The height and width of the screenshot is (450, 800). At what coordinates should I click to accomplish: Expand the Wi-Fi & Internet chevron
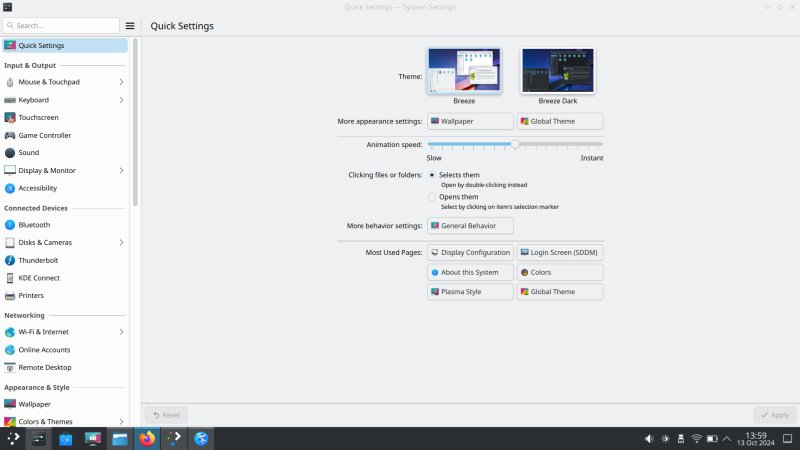click(121, 332)
